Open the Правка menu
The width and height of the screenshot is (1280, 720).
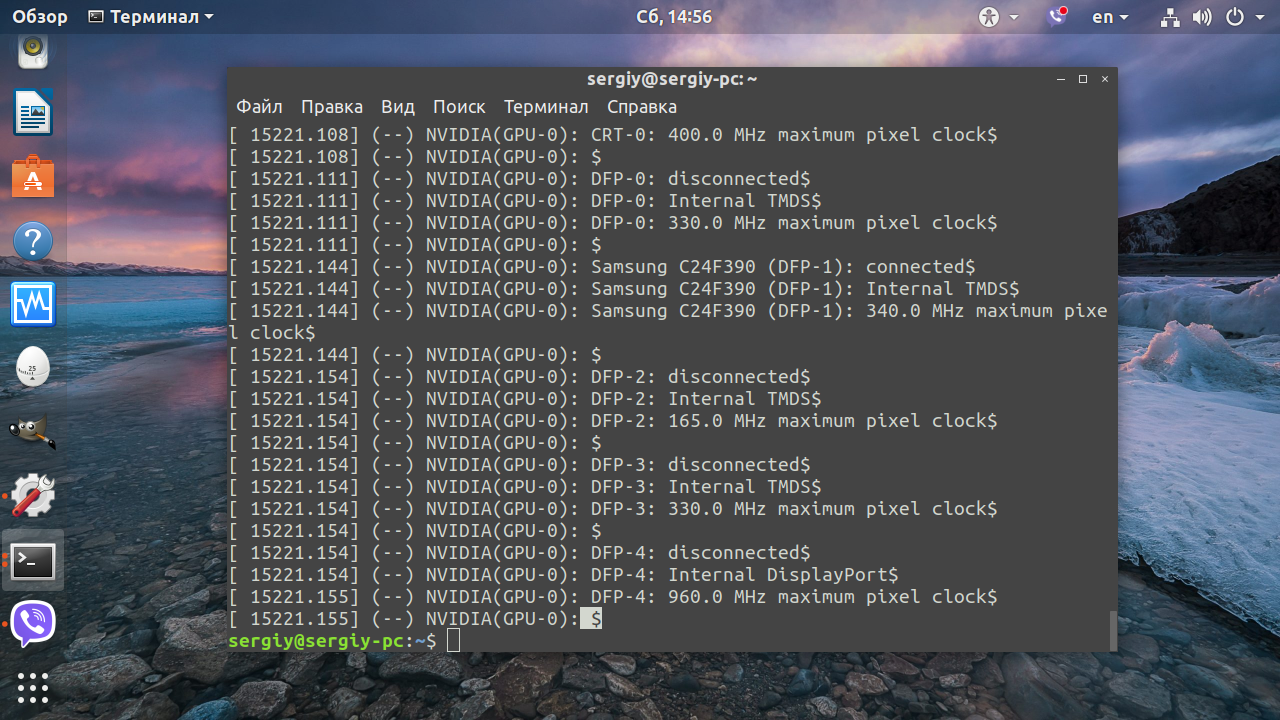[x=332, y=106]
